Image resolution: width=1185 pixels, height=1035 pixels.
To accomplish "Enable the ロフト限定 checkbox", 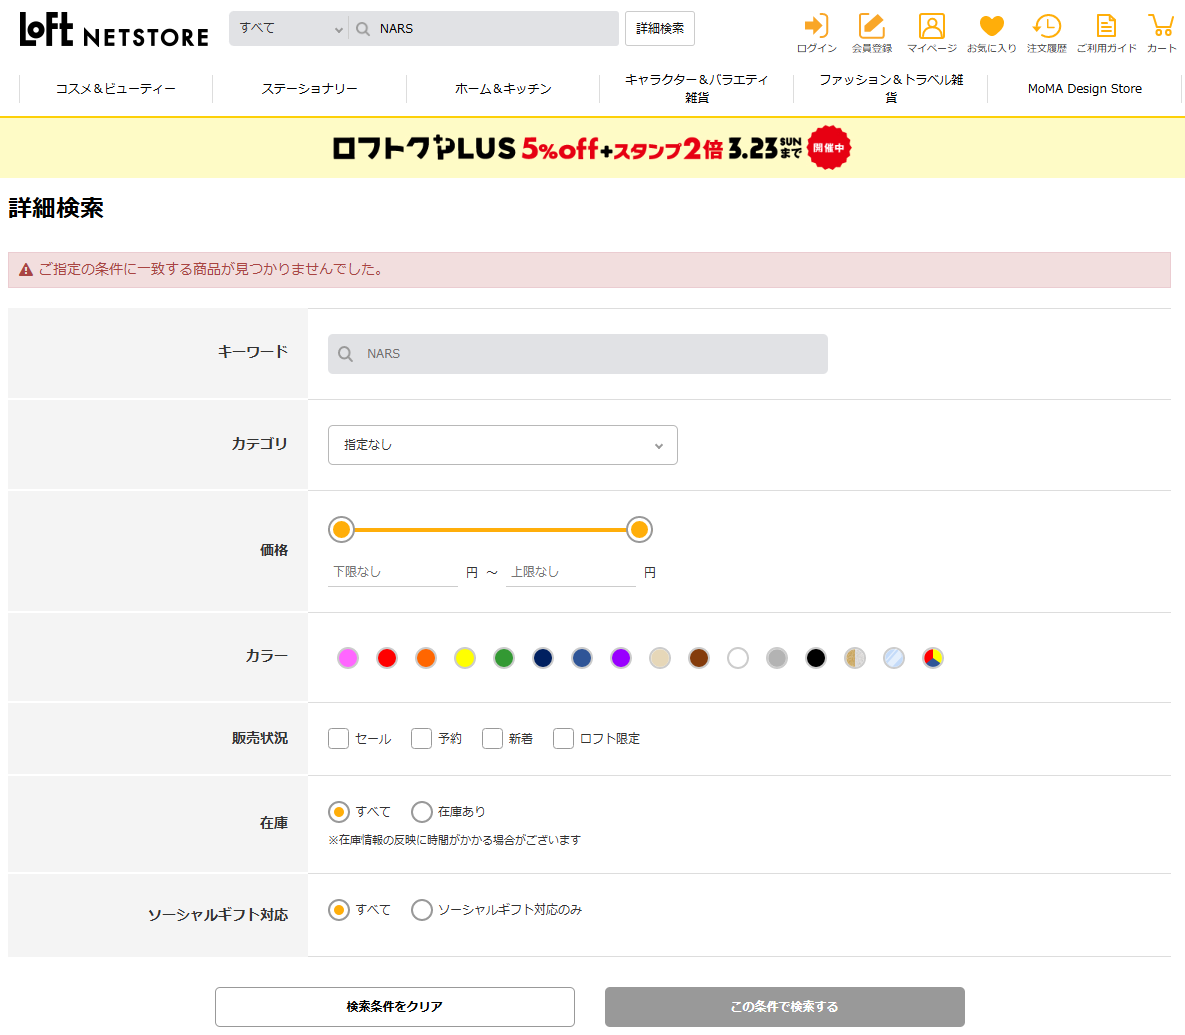I will [x=563, y=738].
